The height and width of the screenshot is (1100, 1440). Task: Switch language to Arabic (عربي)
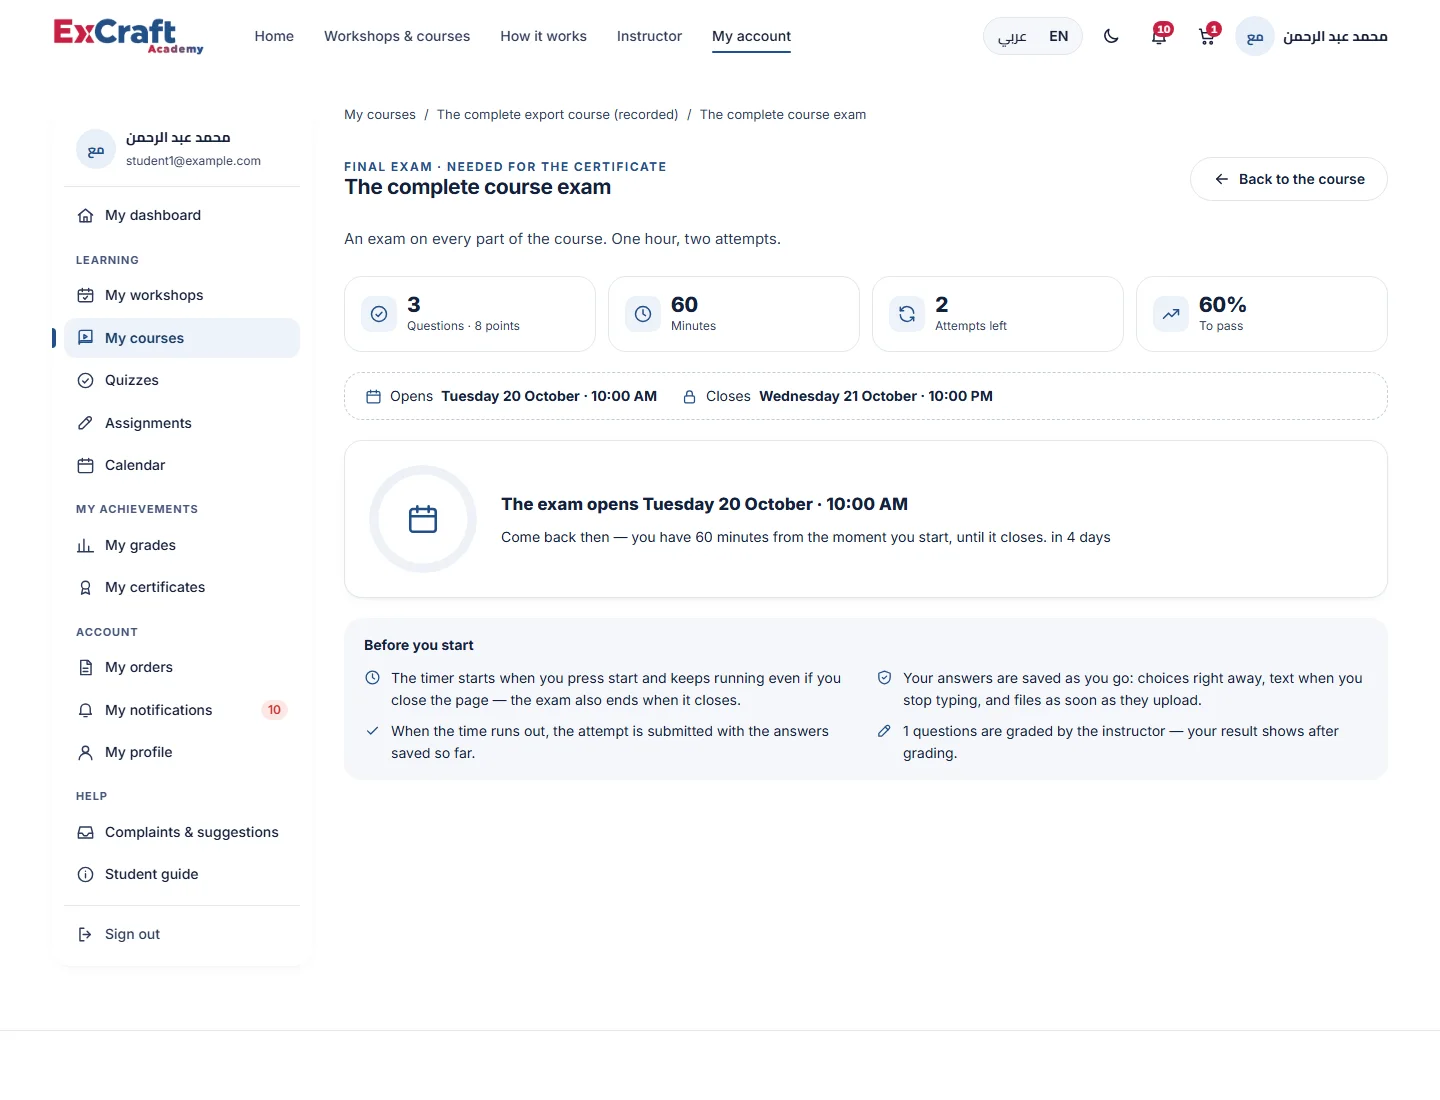pyautogui.click(x=1012, y=36)
